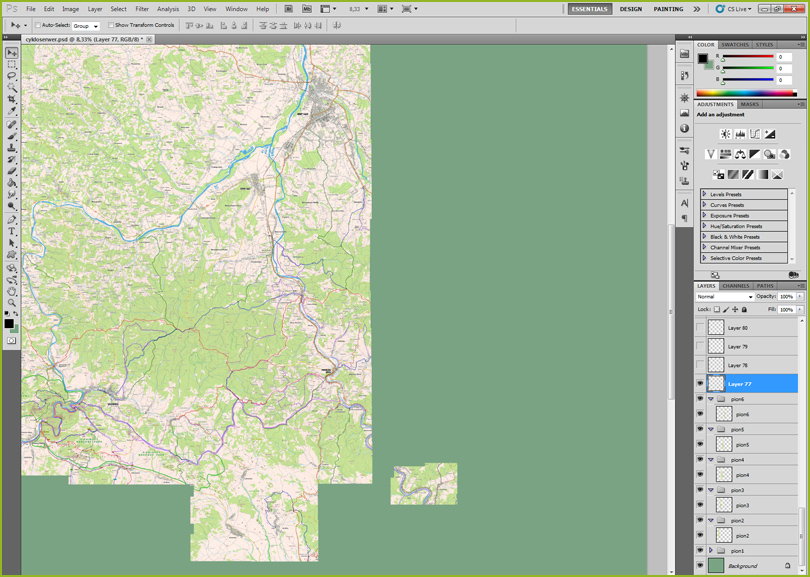
Task: Open the Character panel icon
Action: 684,203
